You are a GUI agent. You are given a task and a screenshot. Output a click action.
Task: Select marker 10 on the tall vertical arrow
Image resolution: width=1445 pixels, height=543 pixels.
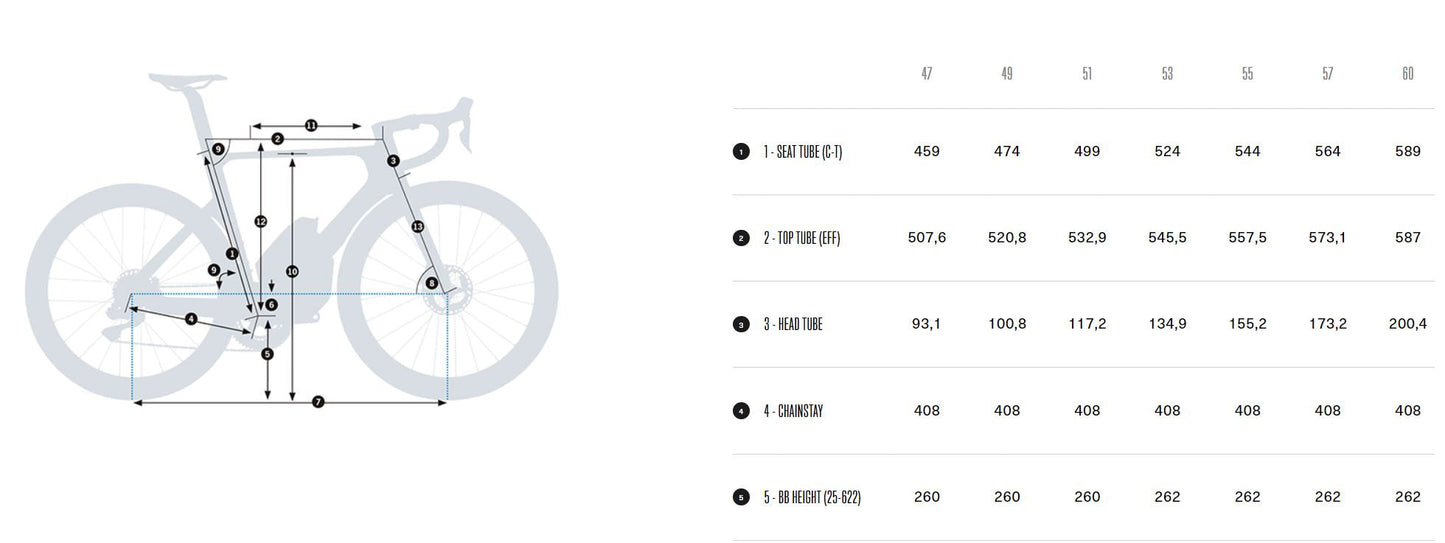tap(292, 271)
